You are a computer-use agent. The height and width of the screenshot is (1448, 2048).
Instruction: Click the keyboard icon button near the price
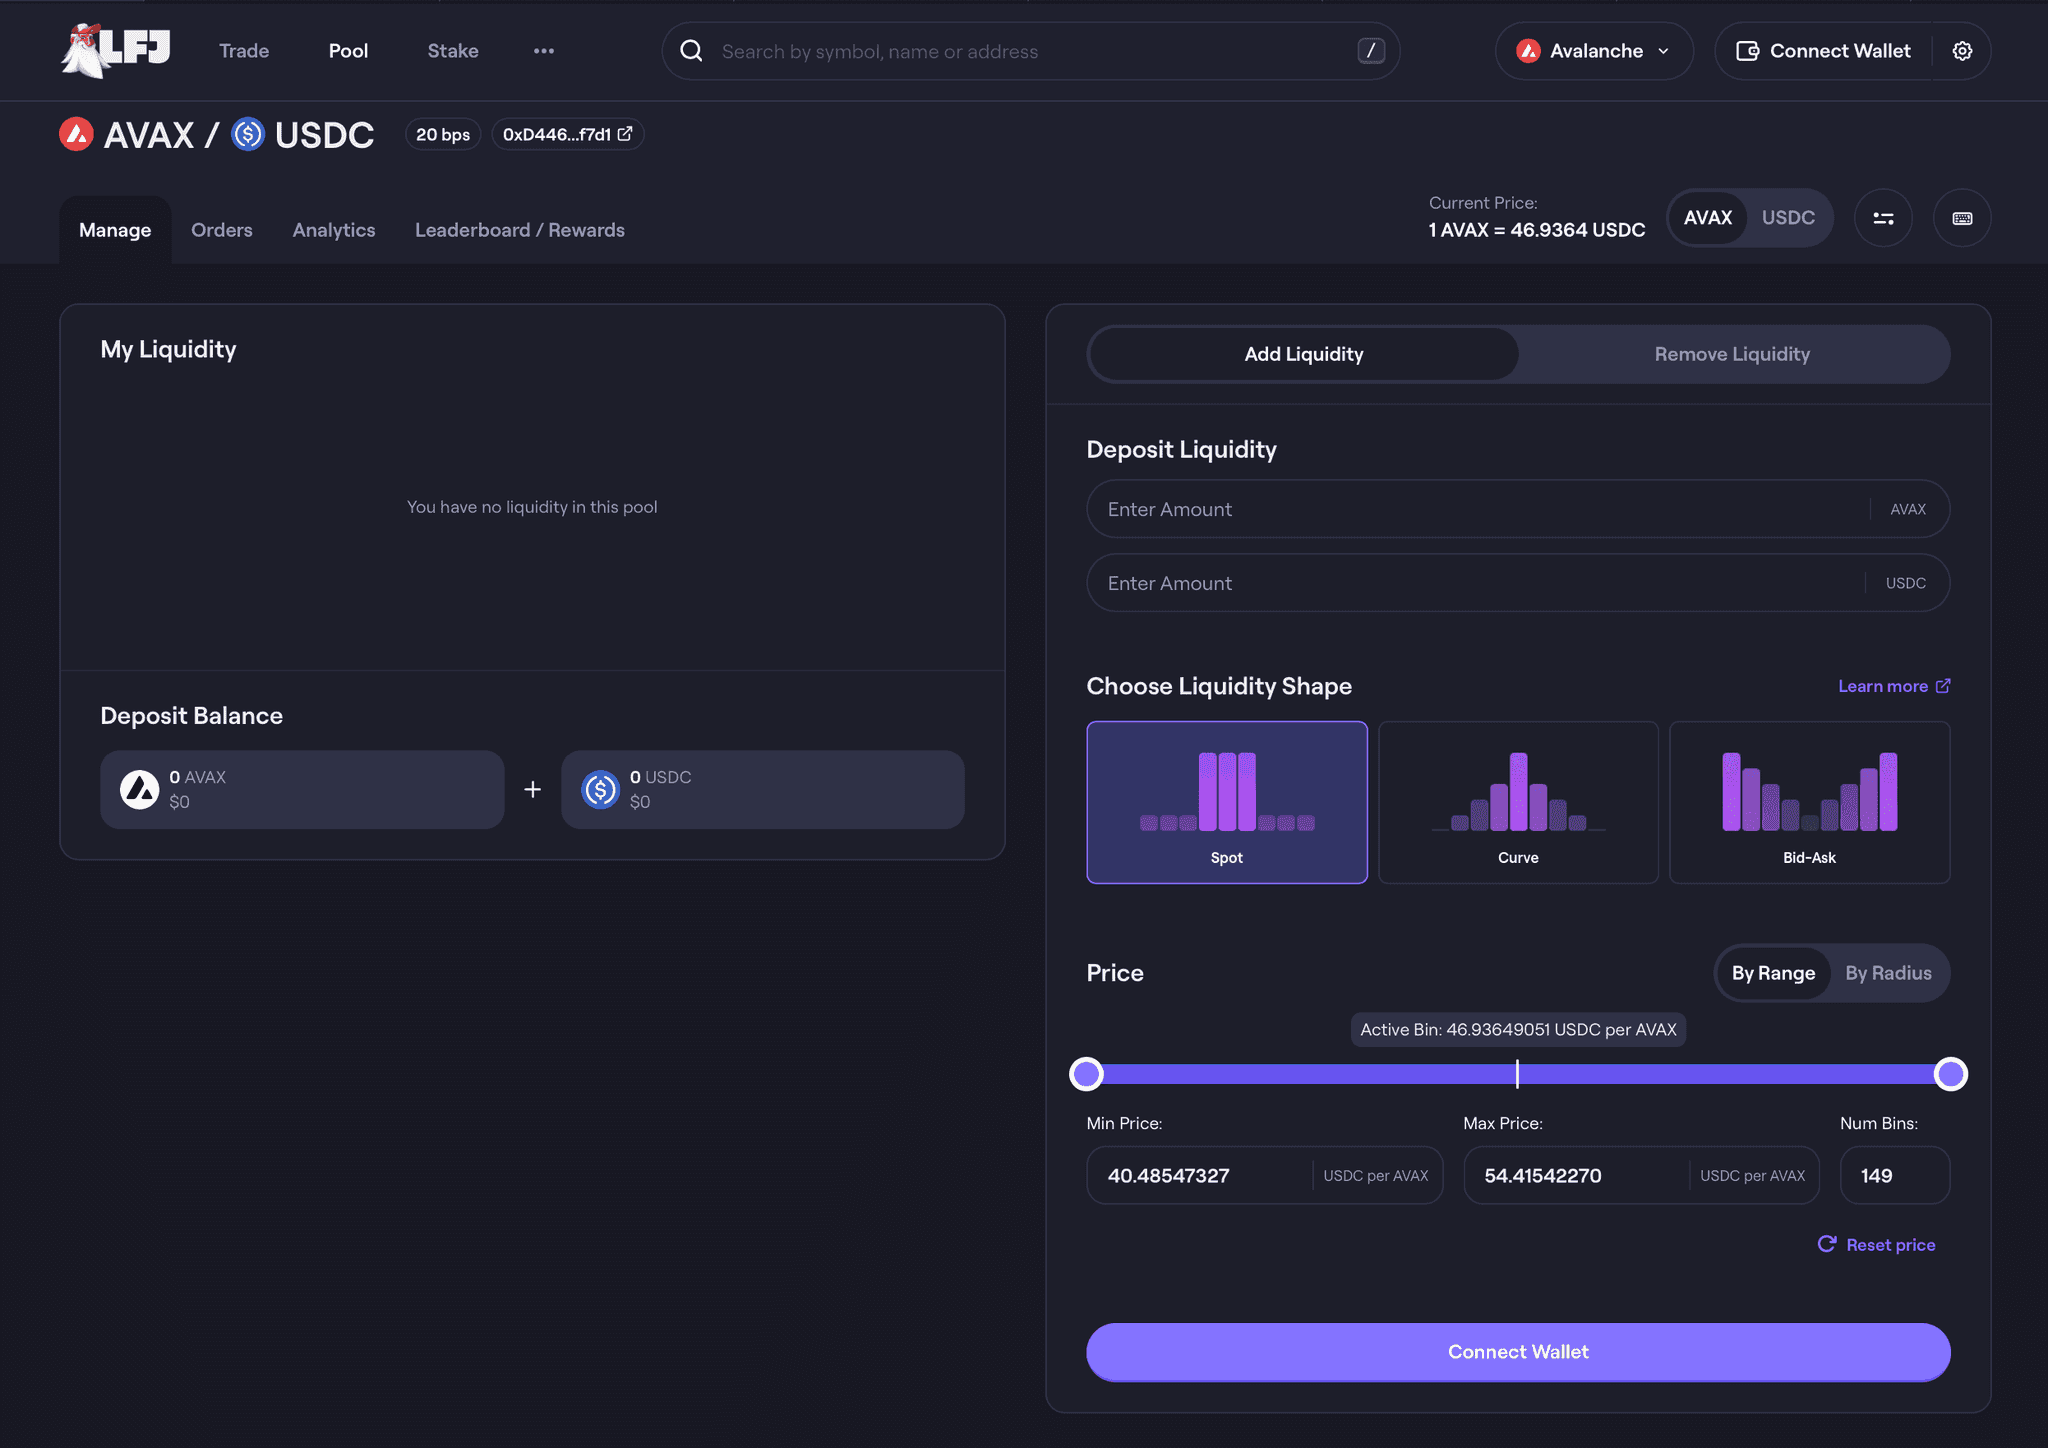click(x=1962, y=218)
